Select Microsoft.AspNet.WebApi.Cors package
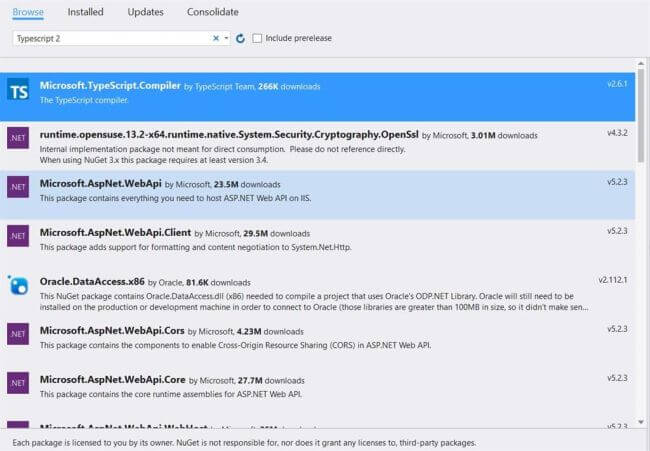 click(x=318, y=342)
